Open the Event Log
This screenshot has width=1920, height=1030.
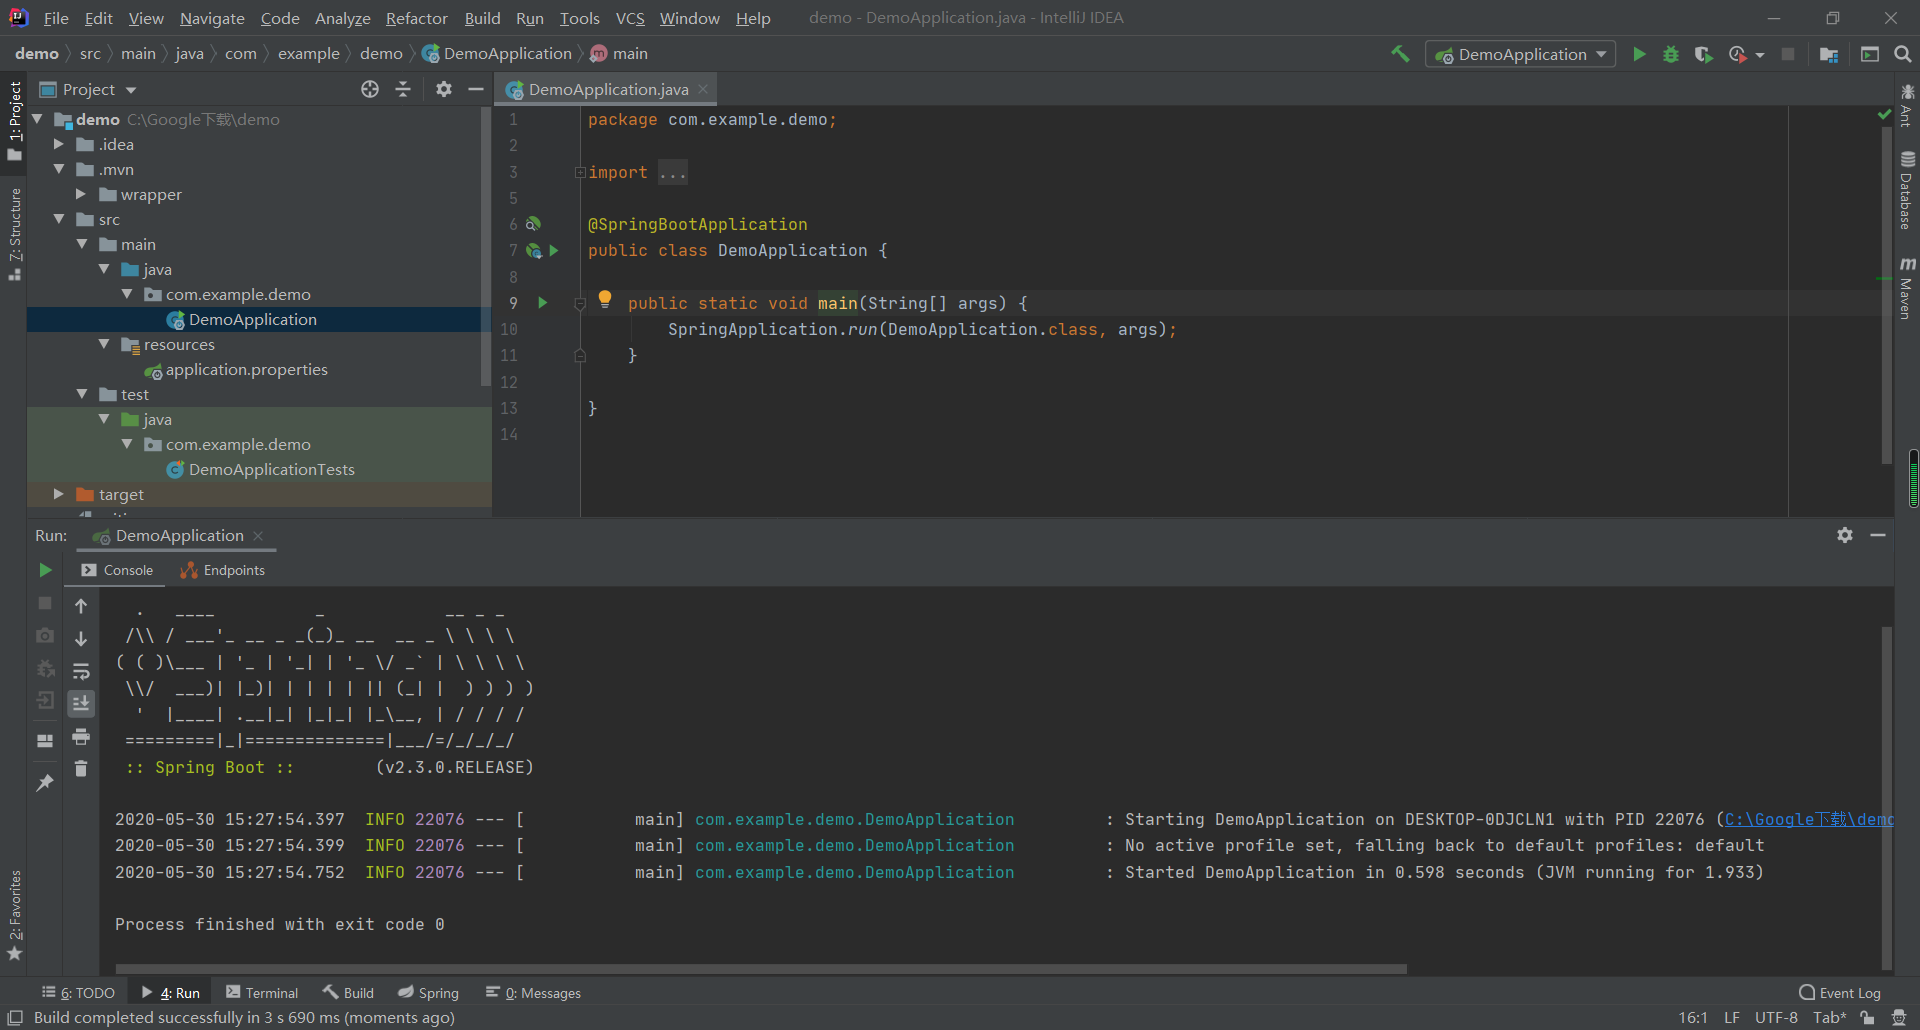tap(1840, 993)
